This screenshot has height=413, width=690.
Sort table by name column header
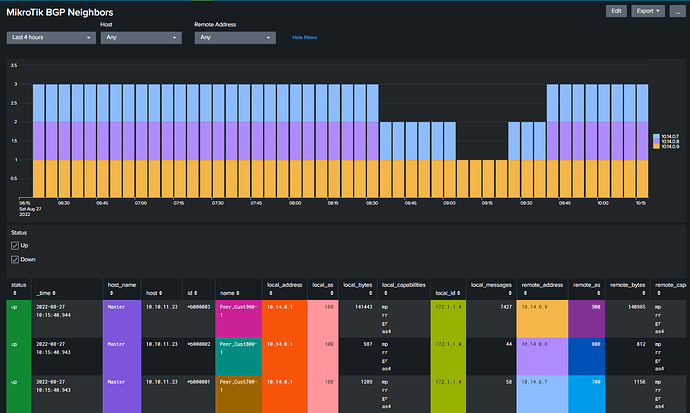click(239, 289)
